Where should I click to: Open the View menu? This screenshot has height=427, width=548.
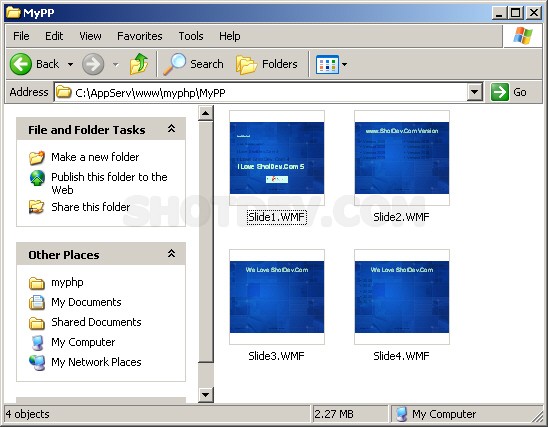pos(90,36)
